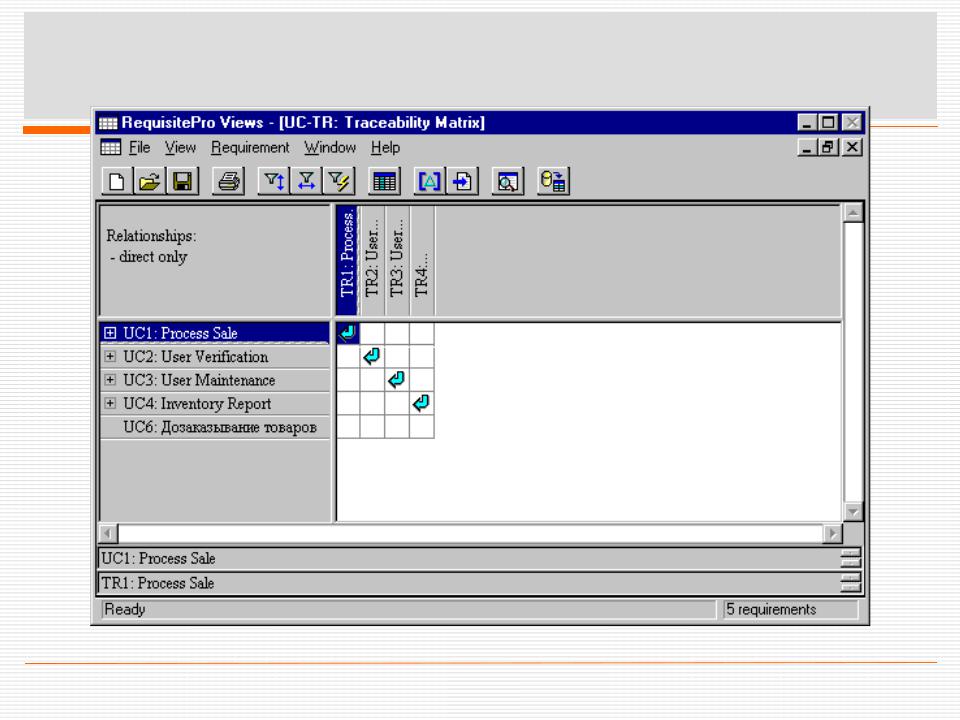
Task: Click the horizontal scrollbar left arrow
Action: click(108, 534)
